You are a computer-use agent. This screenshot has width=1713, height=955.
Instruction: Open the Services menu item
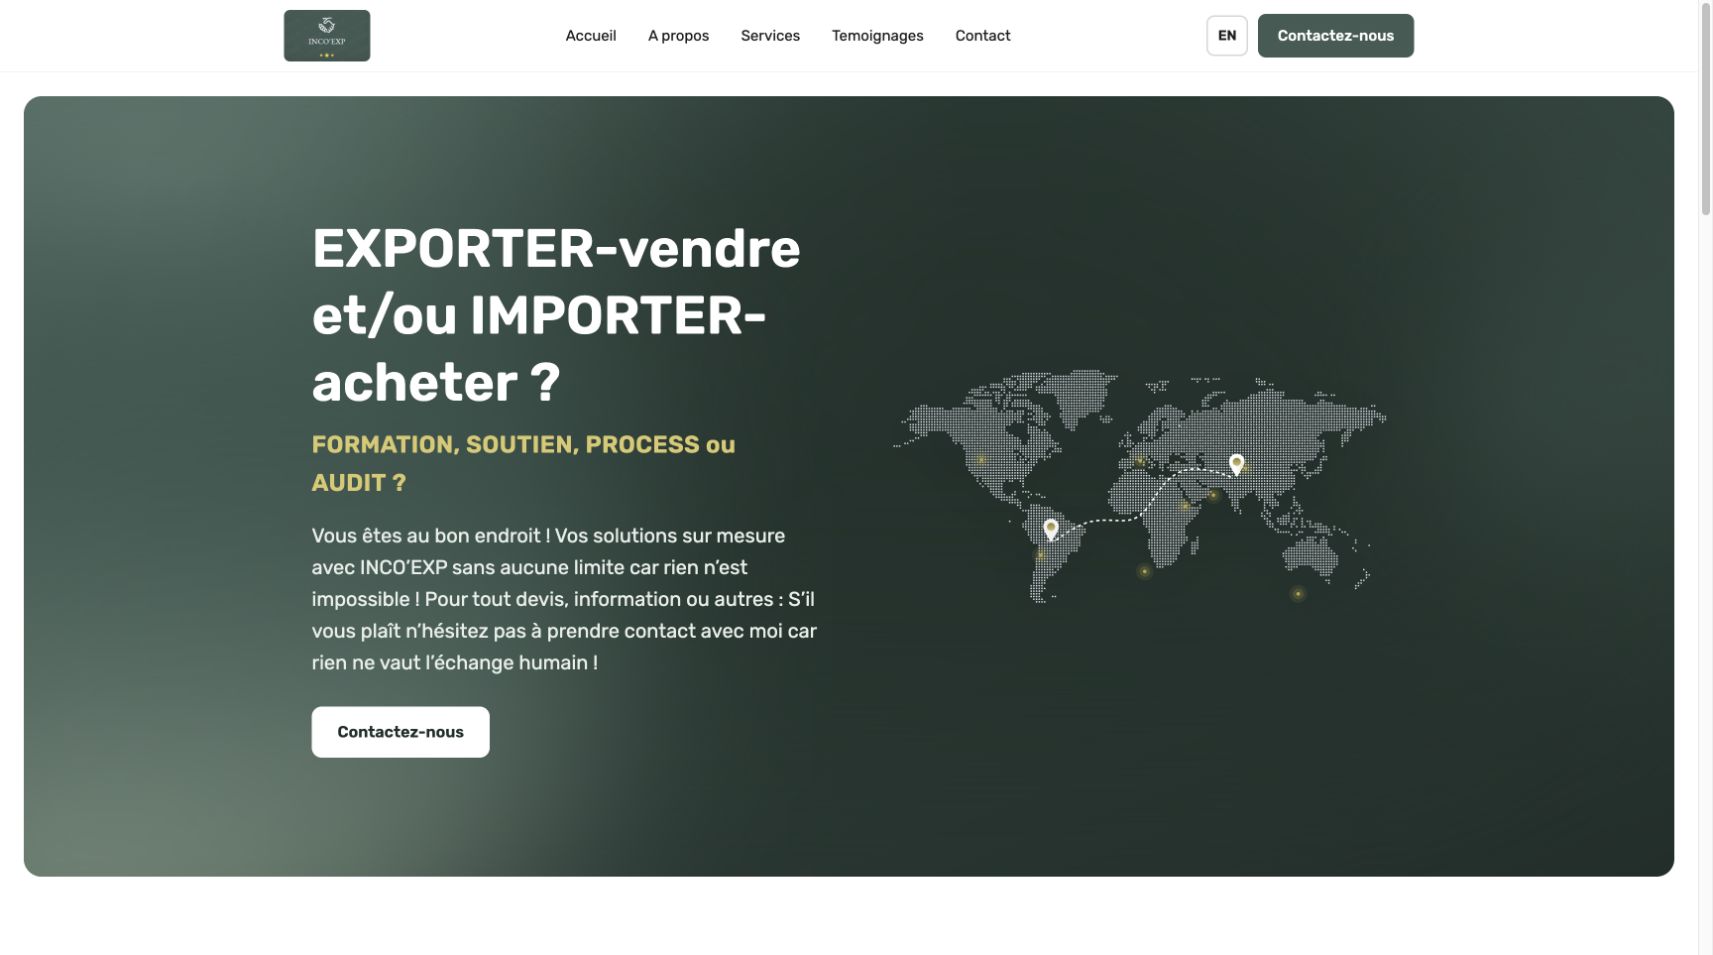point(770,36)
